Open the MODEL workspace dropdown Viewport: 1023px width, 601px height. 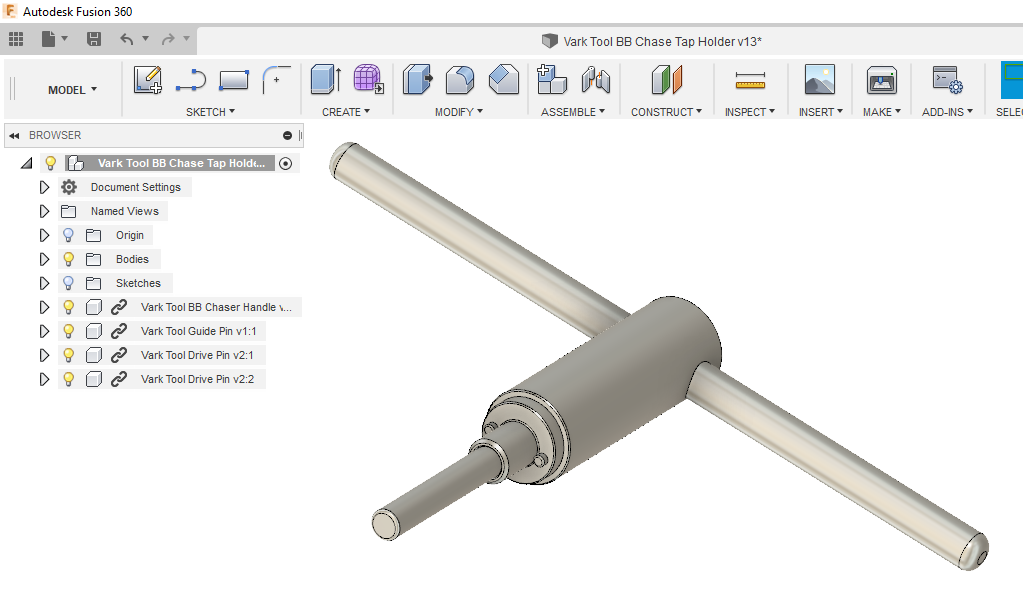pyautogui.click(x=72, y=90)
